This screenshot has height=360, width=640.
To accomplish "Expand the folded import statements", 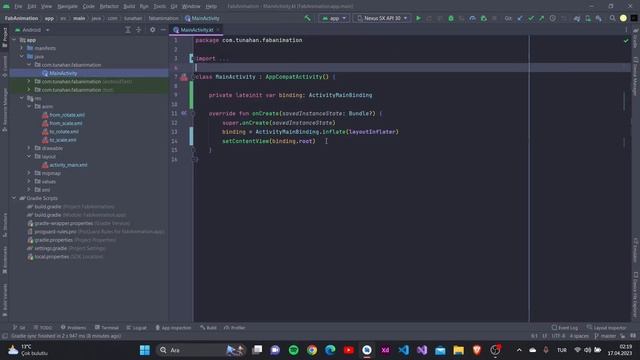I will [x=192, y=59].
